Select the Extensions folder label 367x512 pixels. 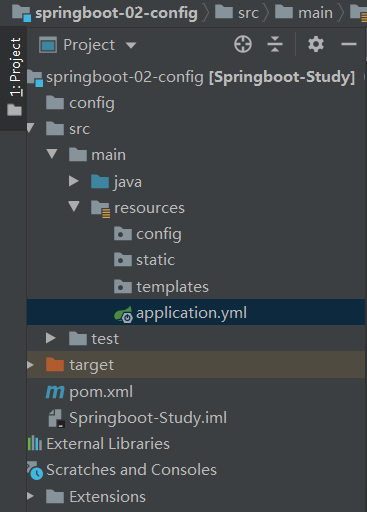click(x=108, y=497)
